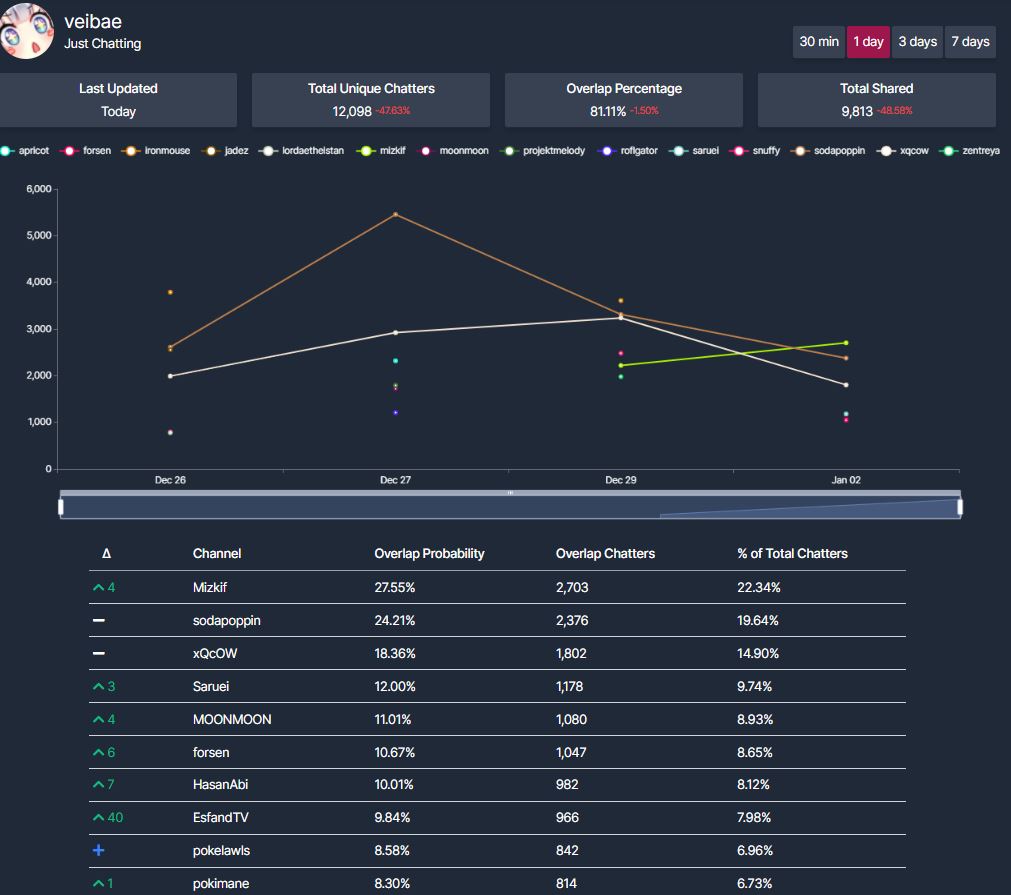Click Mizkif's 27.55% overlap probability cell

click(x=394, y=587)
